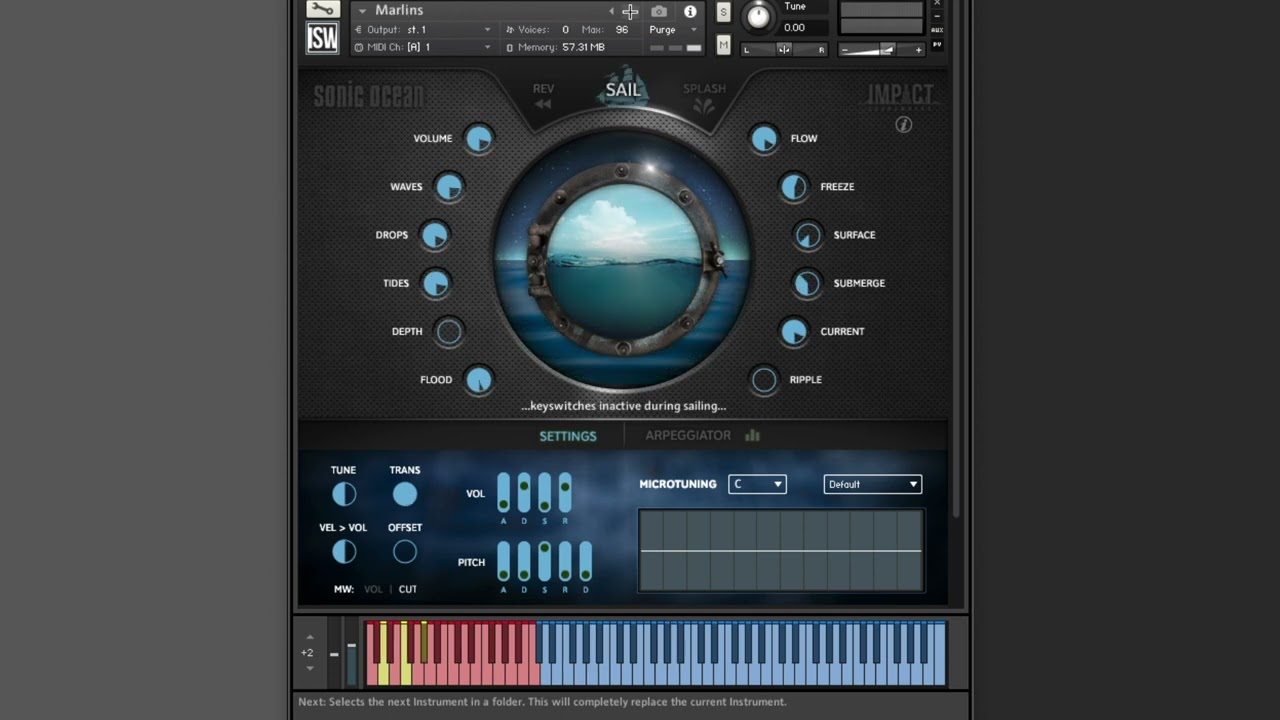Open the arpeggiator bars icon
Screen dimensions: 1280x720
click(x=752, y=435)
